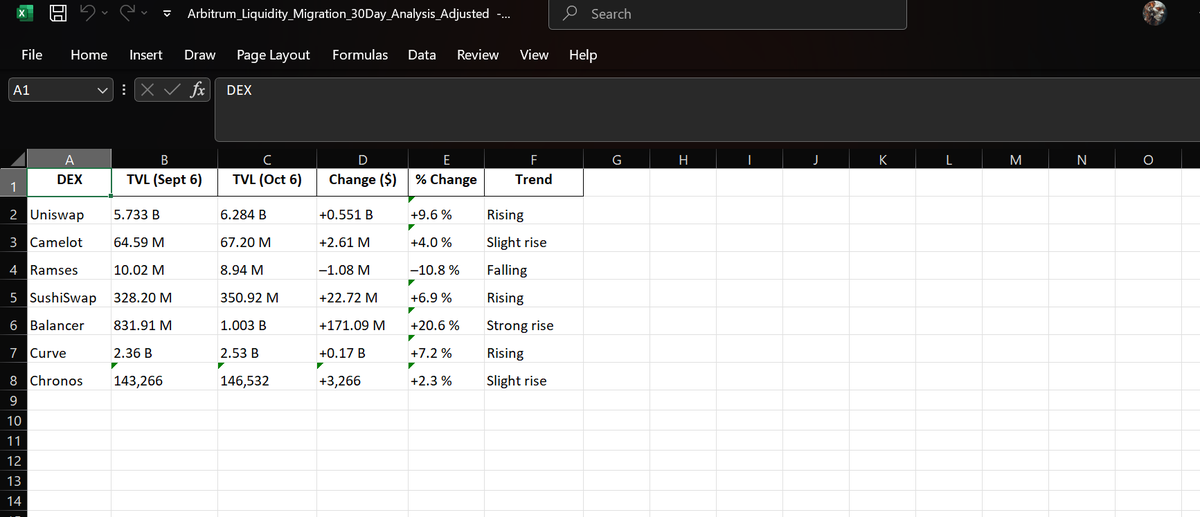Open the File menu

(32, 55)
